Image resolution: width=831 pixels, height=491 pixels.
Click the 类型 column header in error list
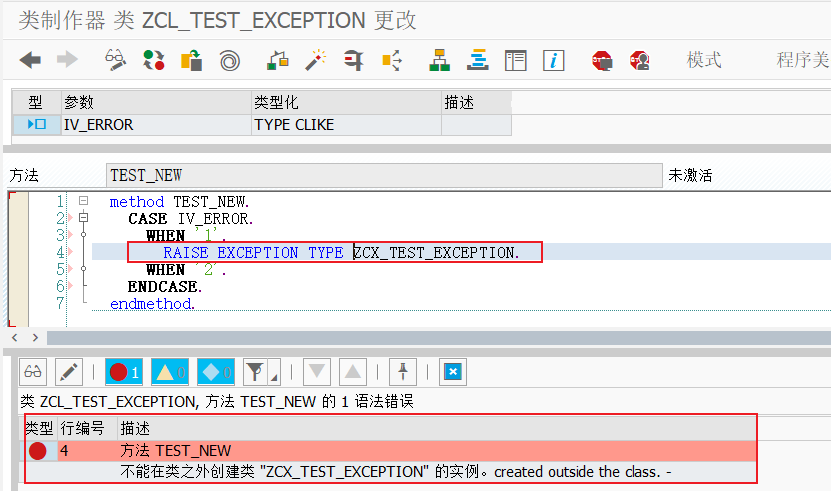tap(39, 428)
